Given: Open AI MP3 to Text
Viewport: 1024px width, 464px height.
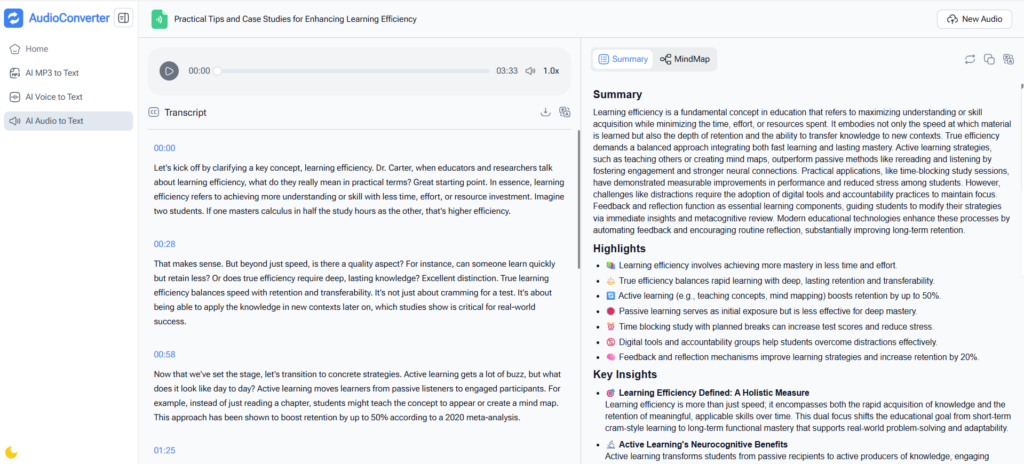Looking at the screenshot, I should click(x=53, y=72).
